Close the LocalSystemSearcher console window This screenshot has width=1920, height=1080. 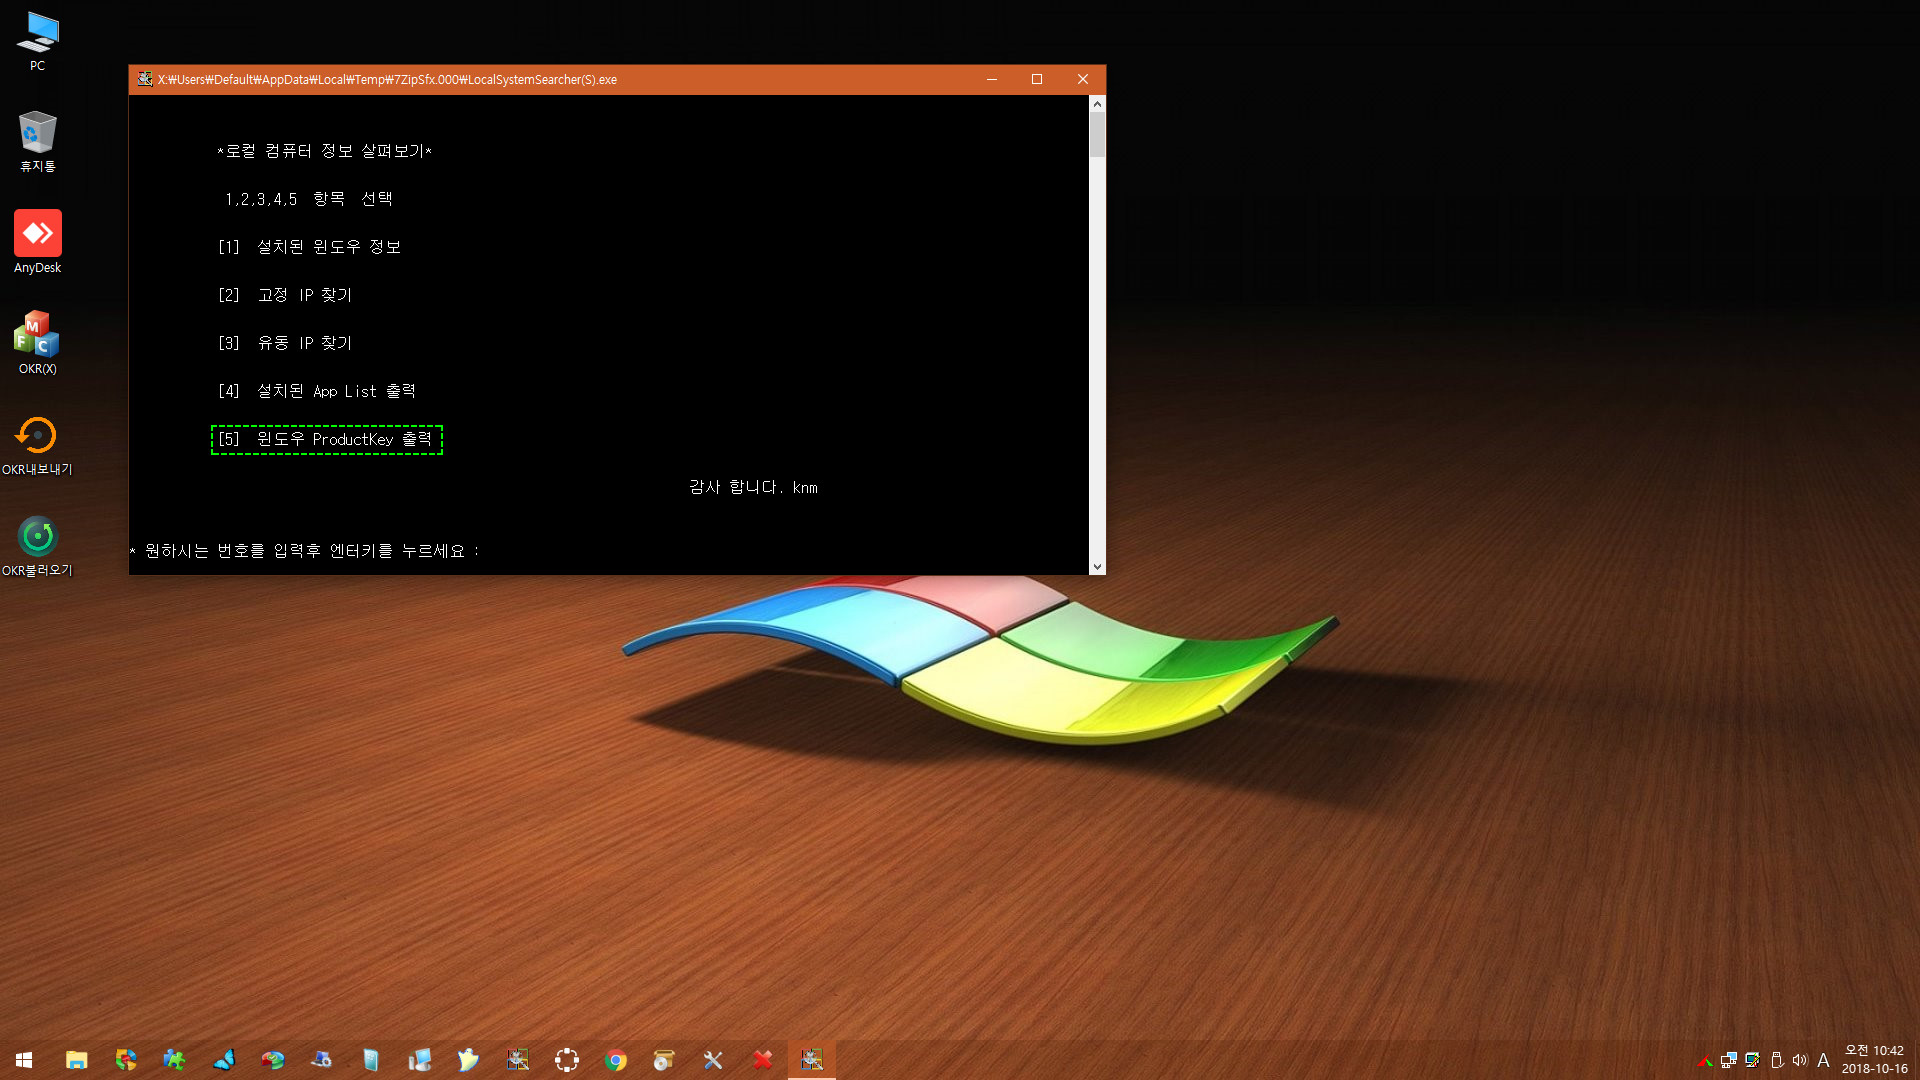(x=1082, y=79)
